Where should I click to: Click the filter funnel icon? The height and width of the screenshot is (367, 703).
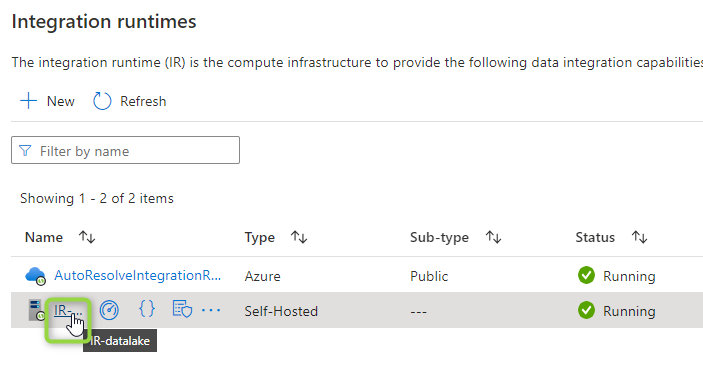point(25,151)
